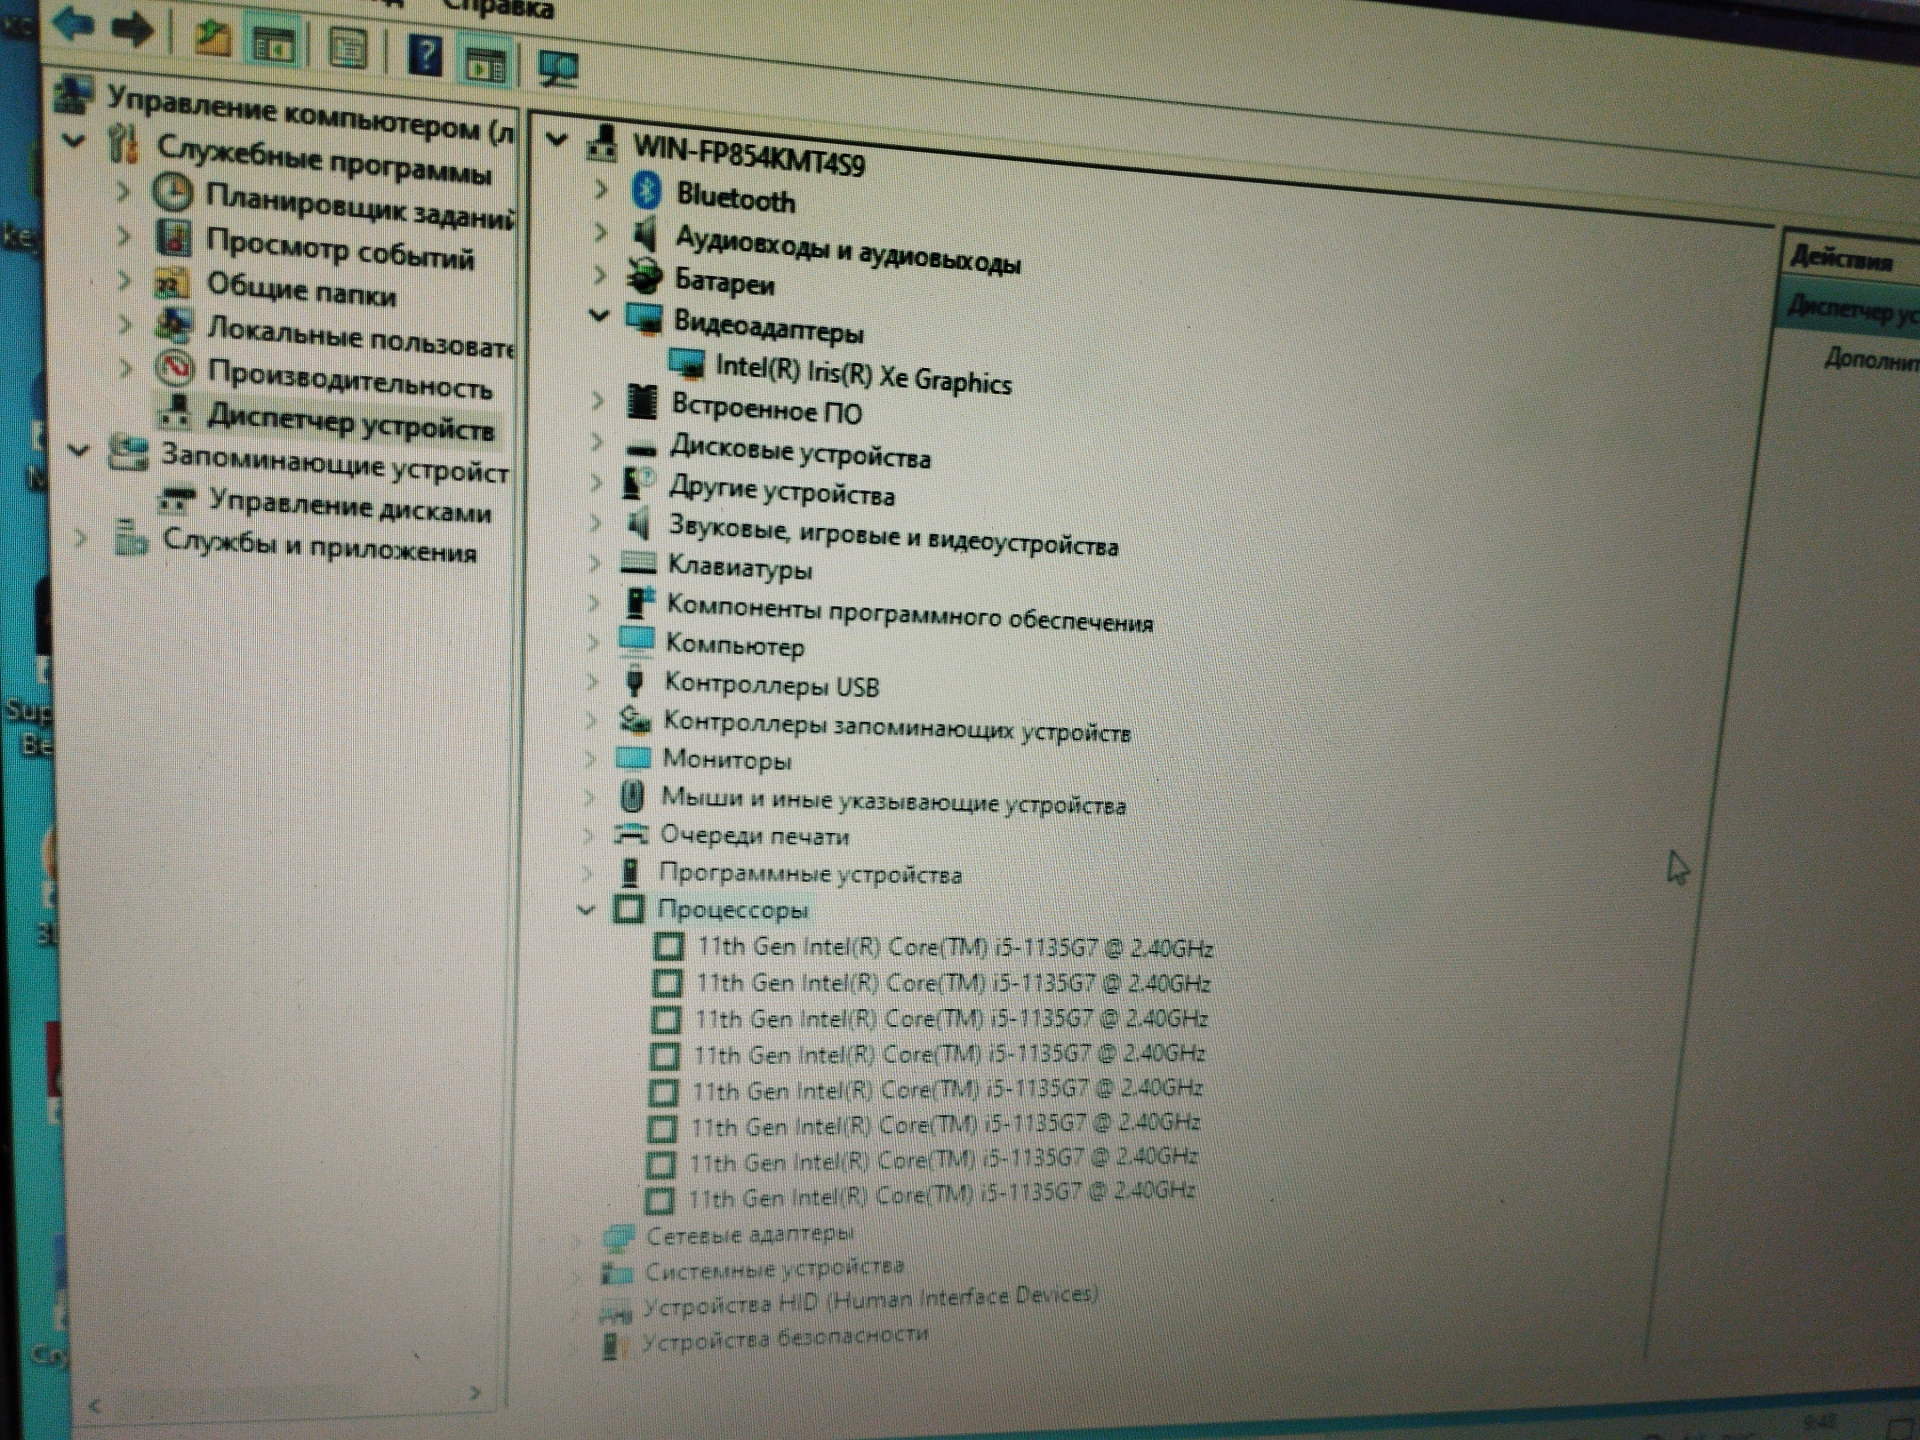Click the Back arrow toolbar icon
The height and width of the screenshot is (1440, 1920).
[x=73, y=25]
